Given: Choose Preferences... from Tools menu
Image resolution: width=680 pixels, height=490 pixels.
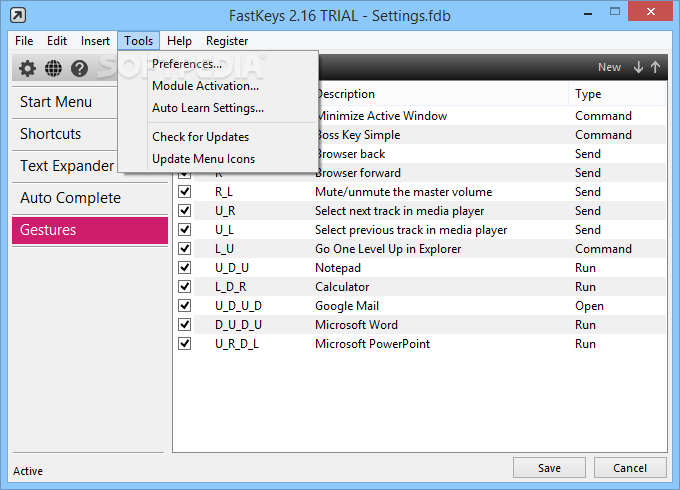Looking at the screenshot, I should [x=218, y=64].
